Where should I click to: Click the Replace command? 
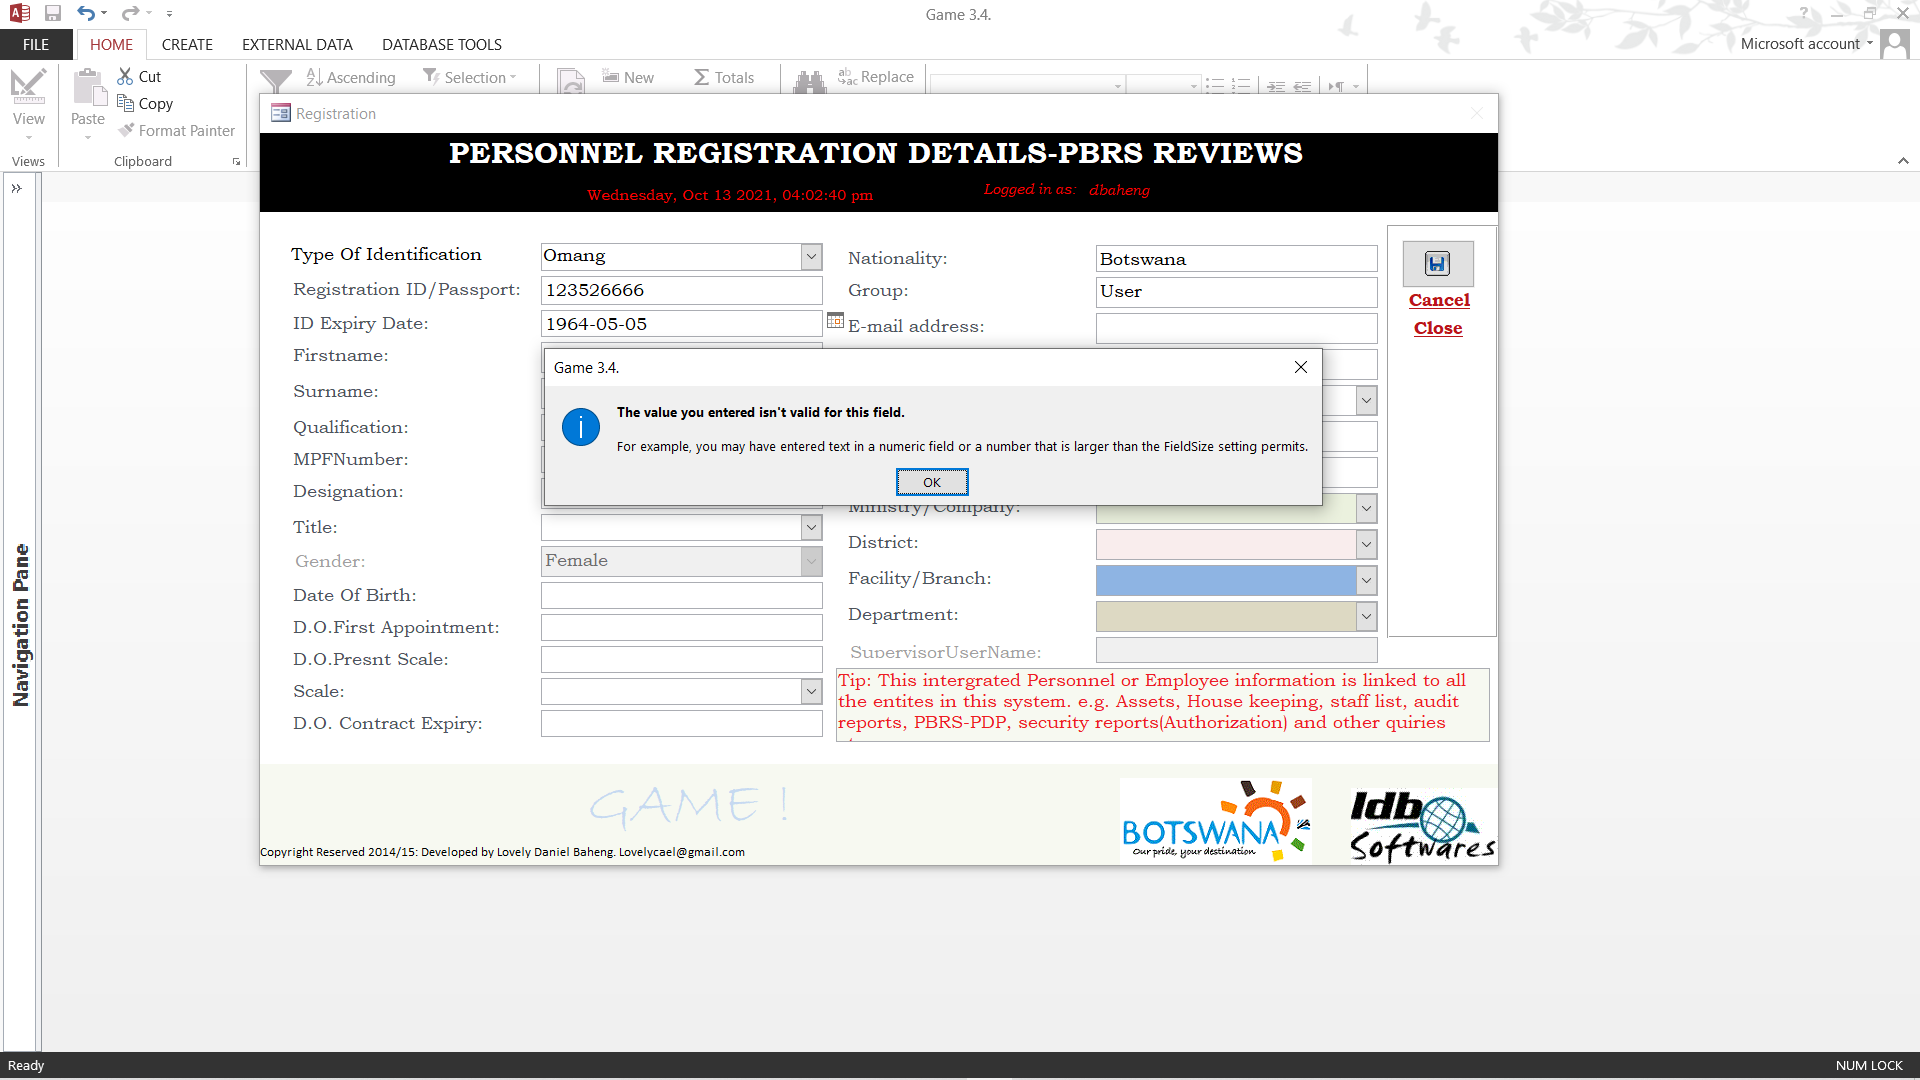(x=876, y=77)
